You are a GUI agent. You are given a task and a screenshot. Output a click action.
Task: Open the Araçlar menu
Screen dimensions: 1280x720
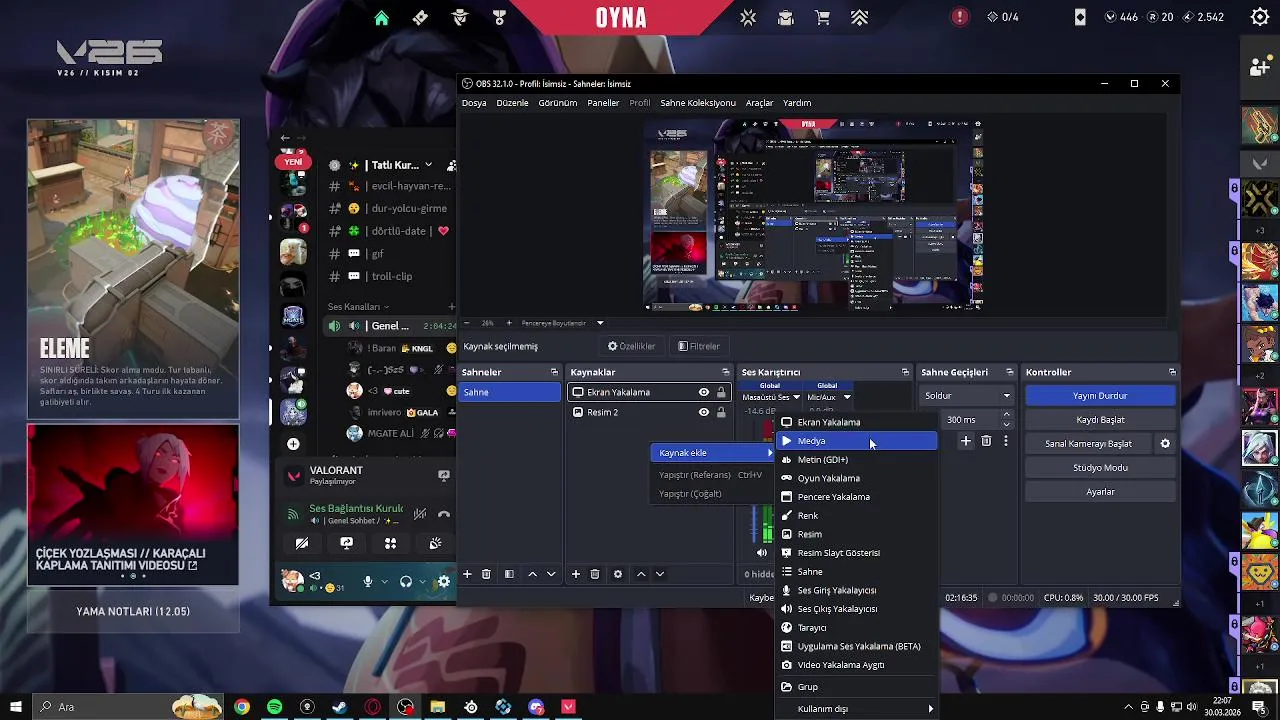(759, 103)
